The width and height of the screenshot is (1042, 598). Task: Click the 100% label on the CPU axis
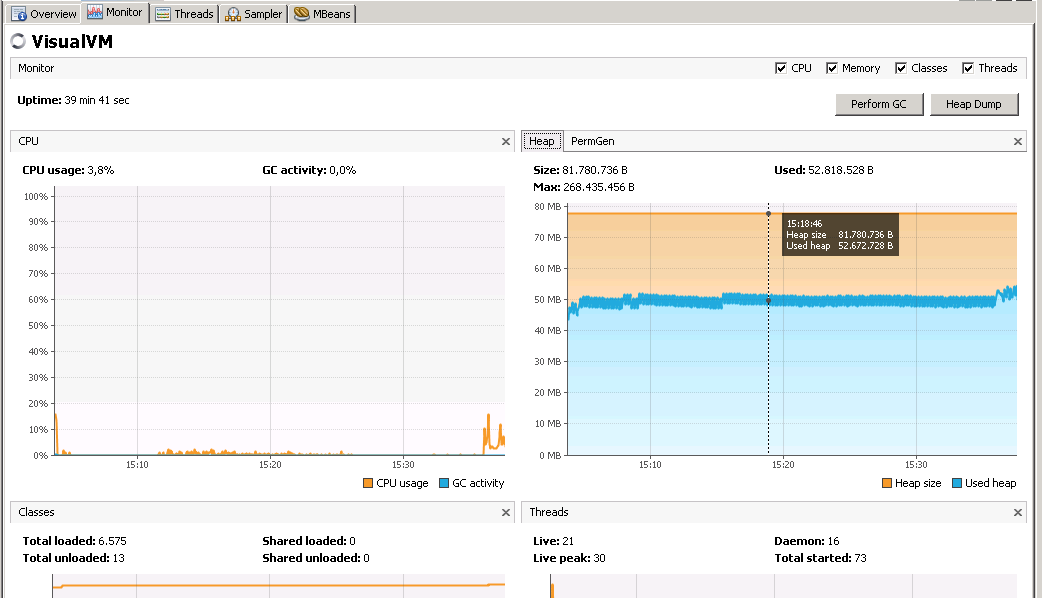pos(36,197)
